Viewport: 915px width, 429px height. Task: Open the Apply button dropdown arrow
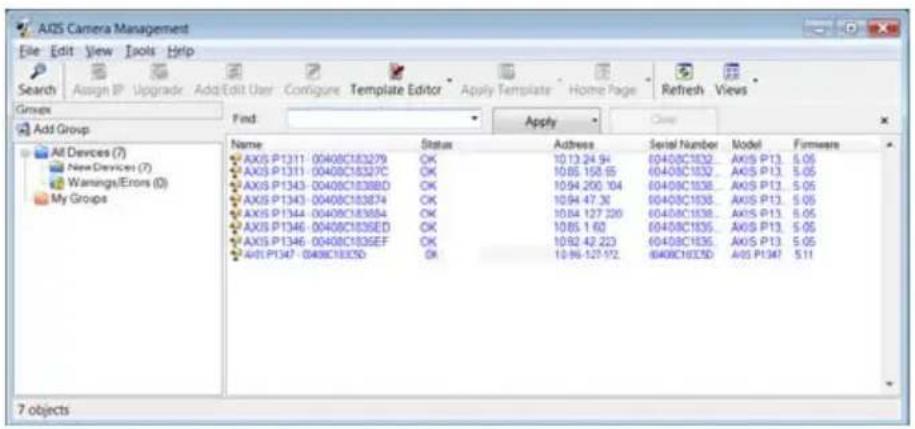pyautogui.click(x=595, y=120)
